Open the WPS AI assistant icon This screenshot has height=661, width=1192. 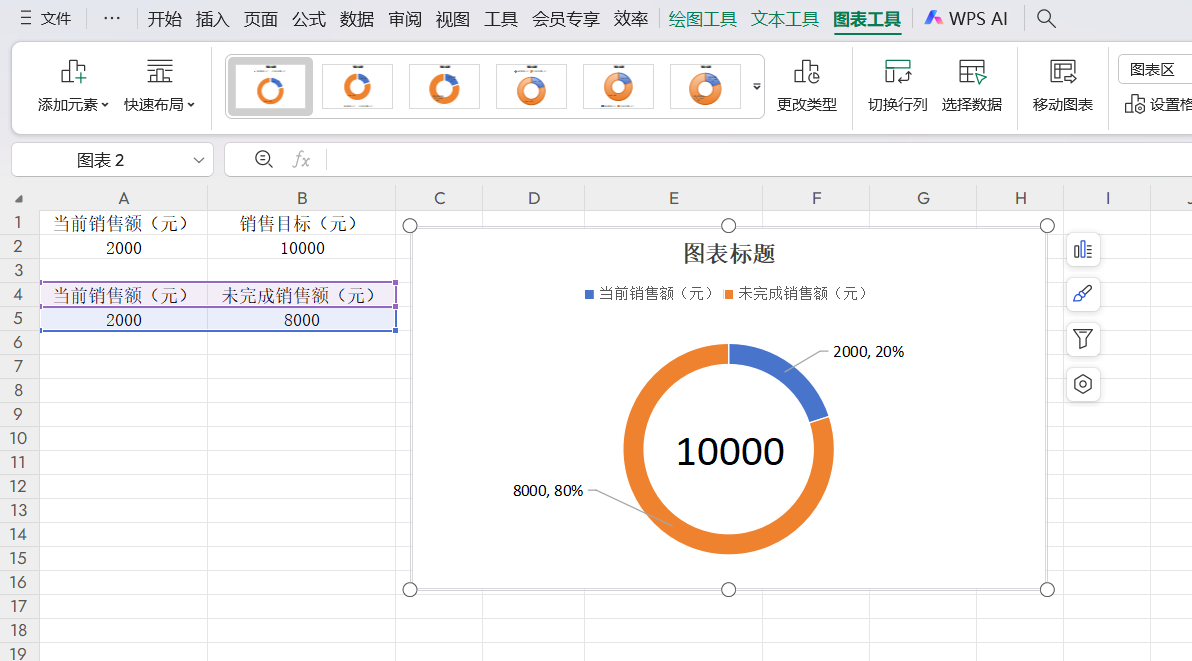pyautogui.click(x=964, y=17)
